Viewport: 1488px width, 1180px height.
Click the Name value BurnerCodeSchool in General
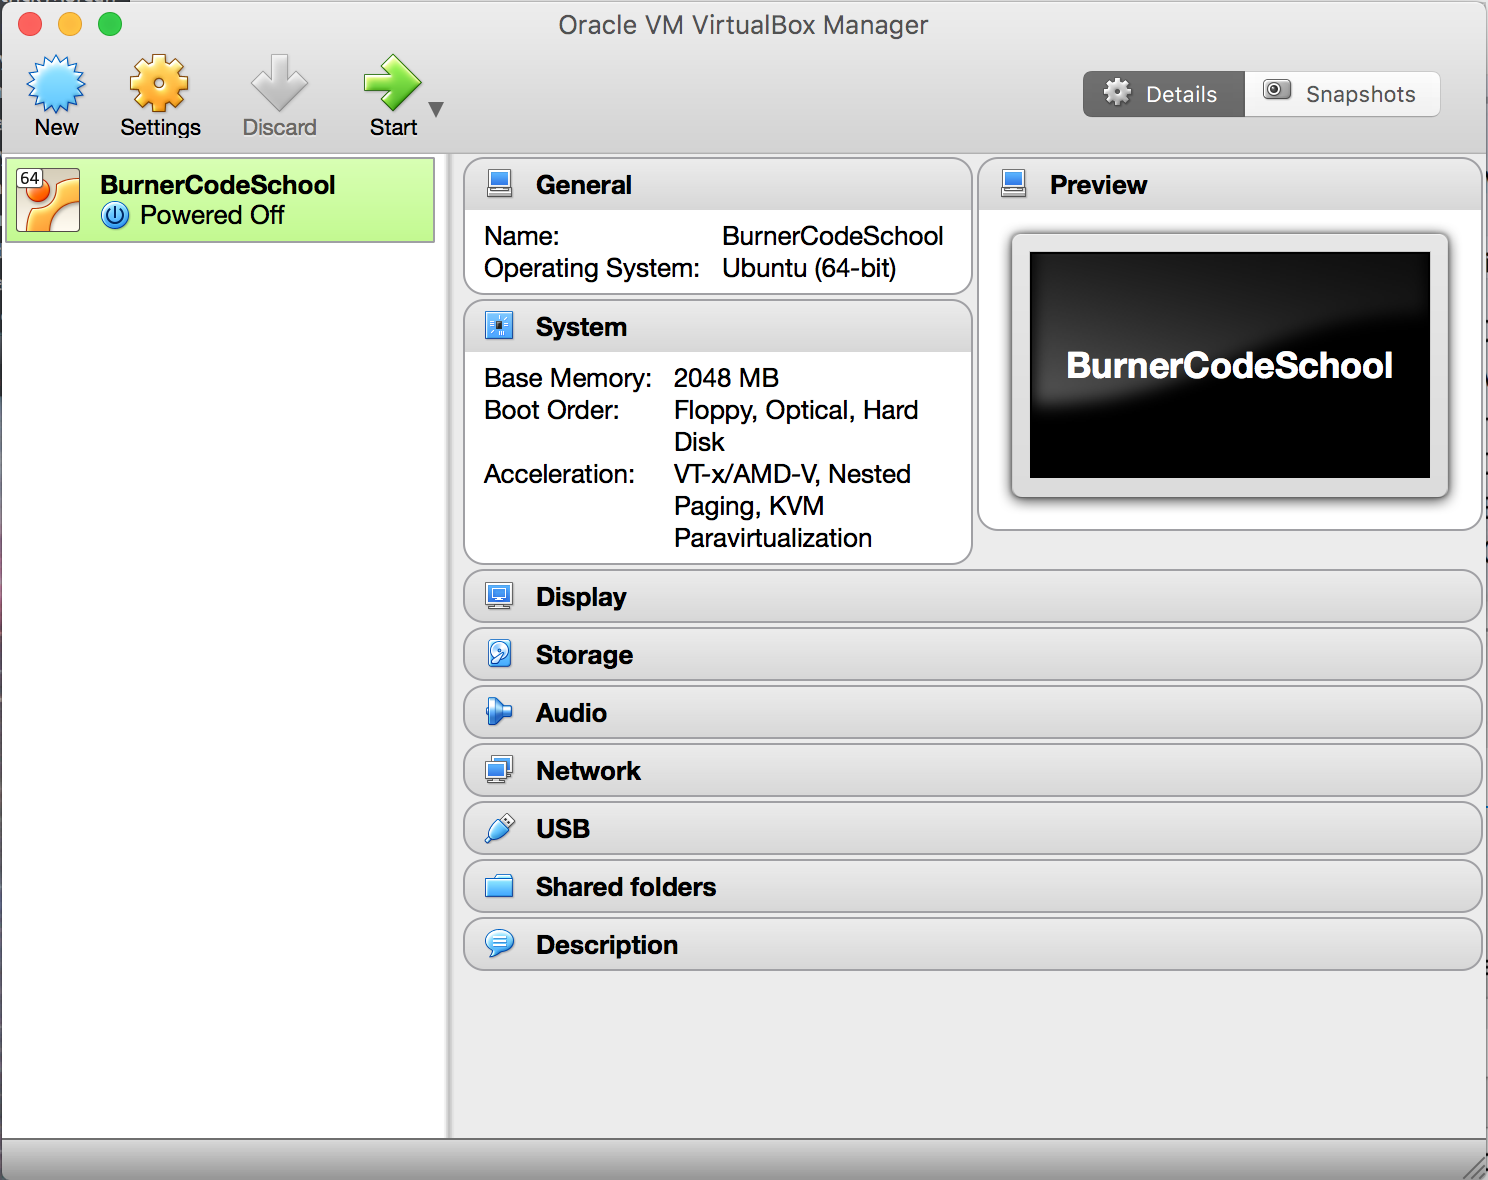point(833,236)
